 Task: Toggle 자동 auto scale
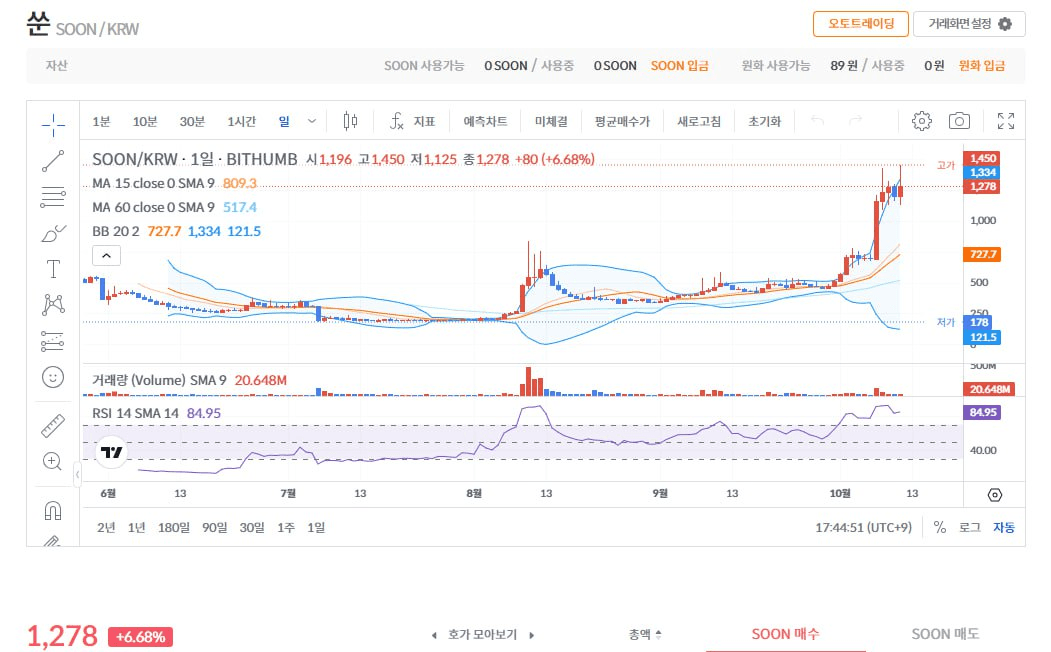pyautogui.click(x=1003, y=527)
